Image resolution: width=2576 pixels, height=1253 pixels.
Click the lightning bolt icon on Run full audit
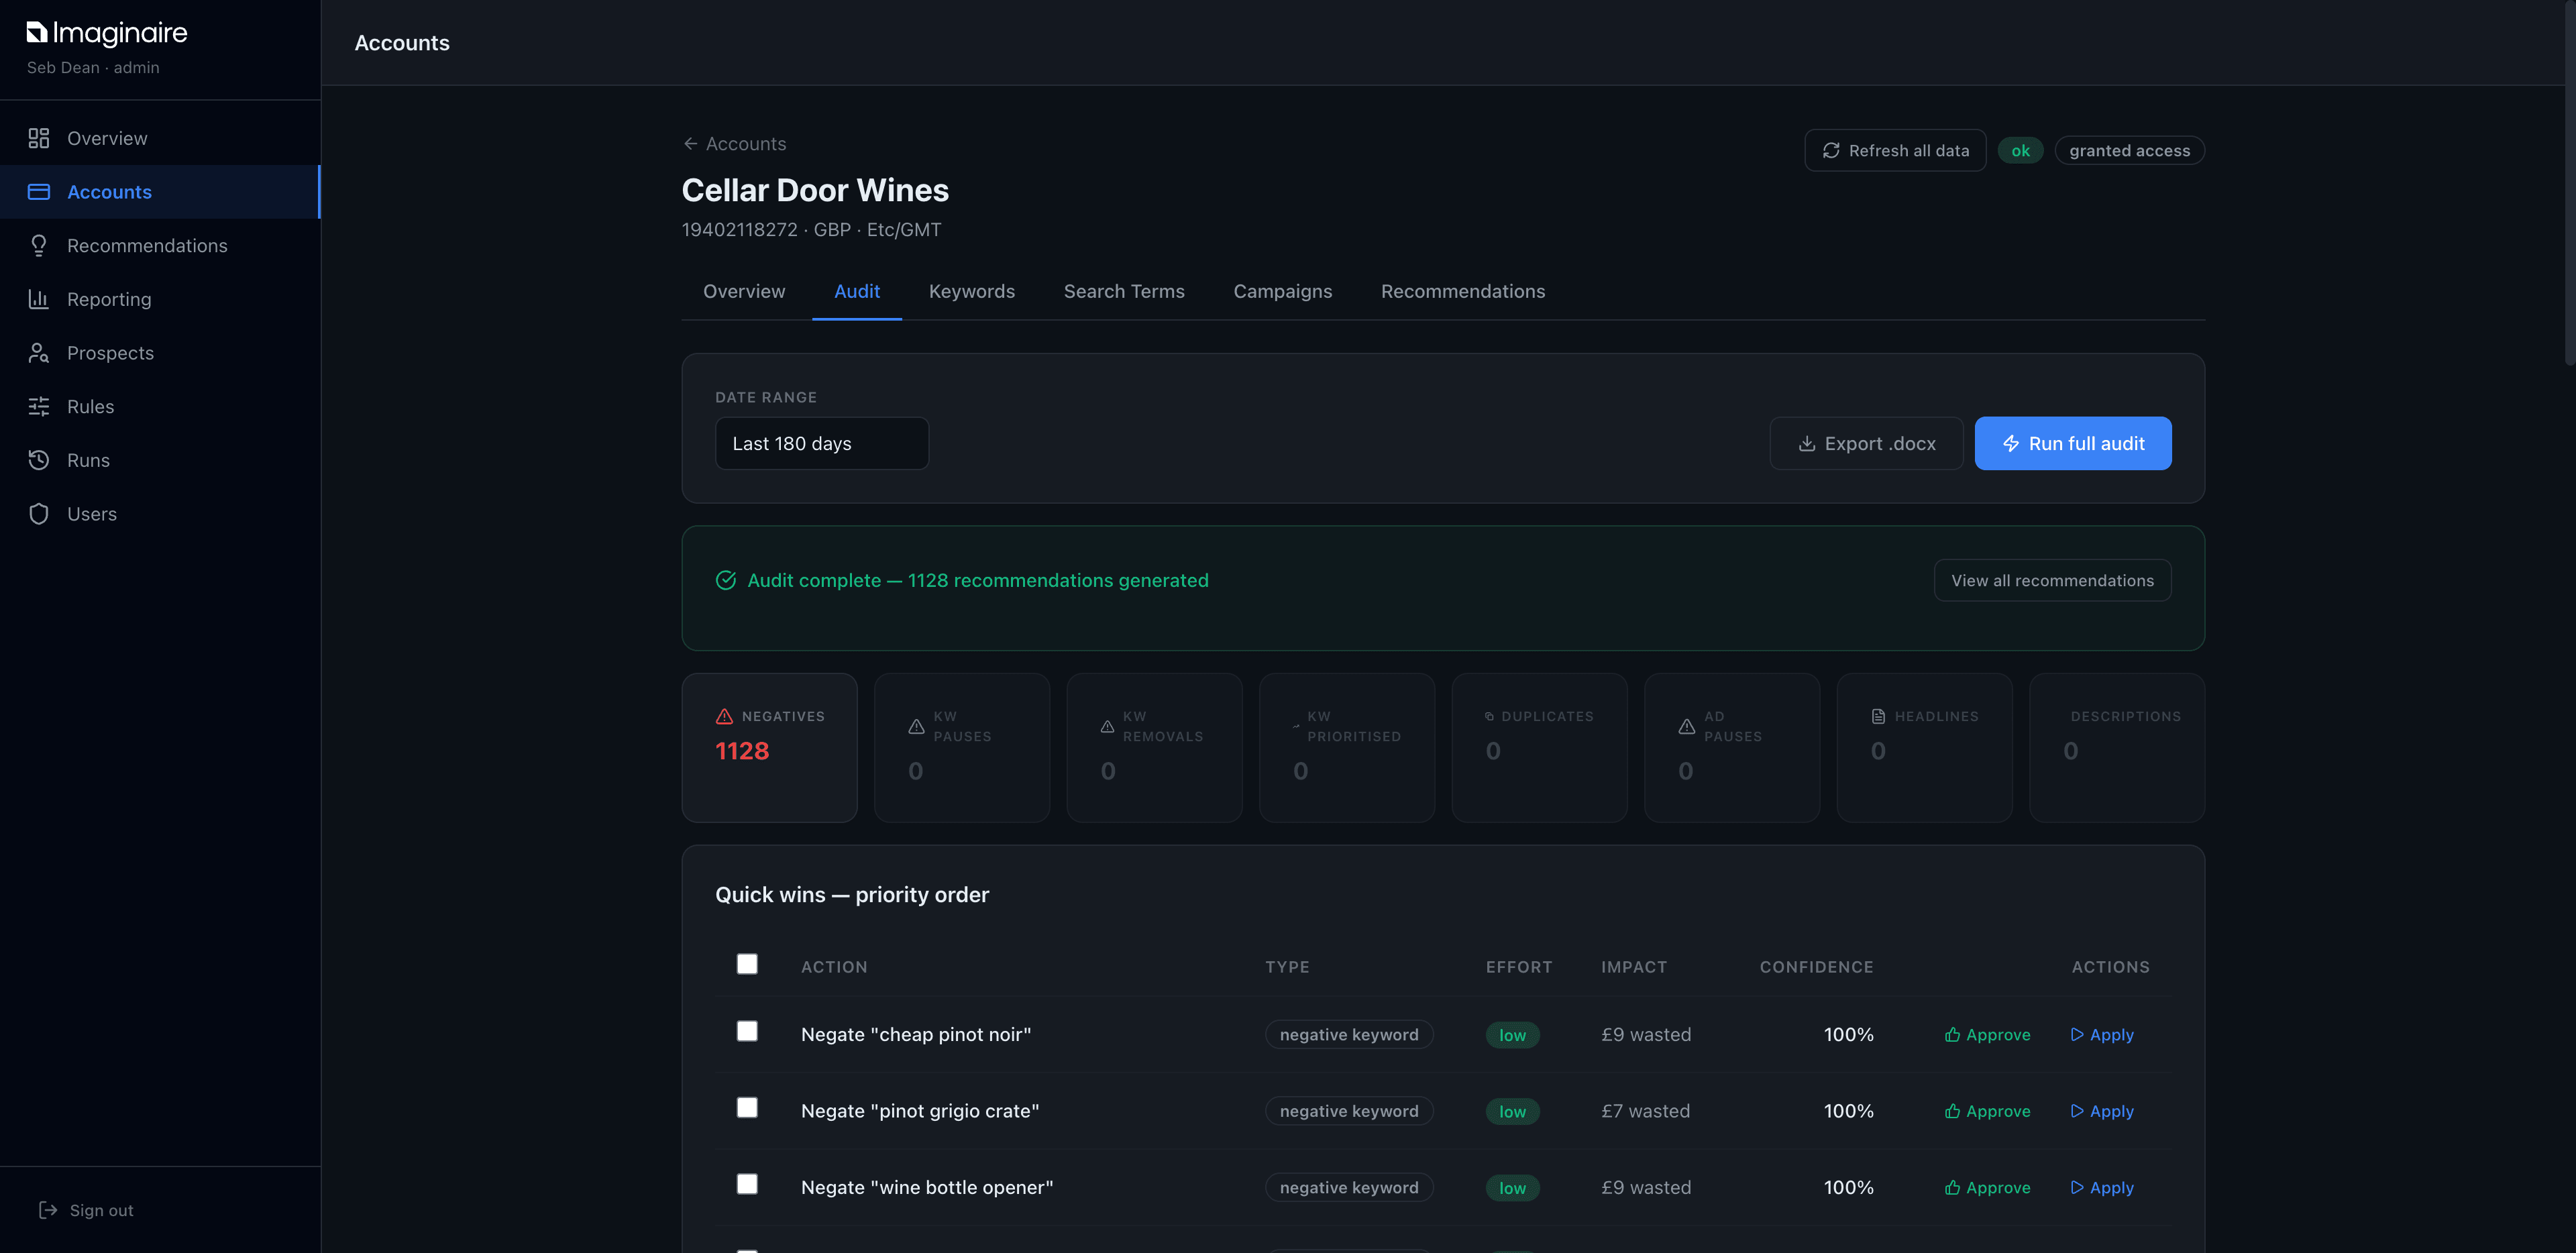click(x=2011, y=444)
